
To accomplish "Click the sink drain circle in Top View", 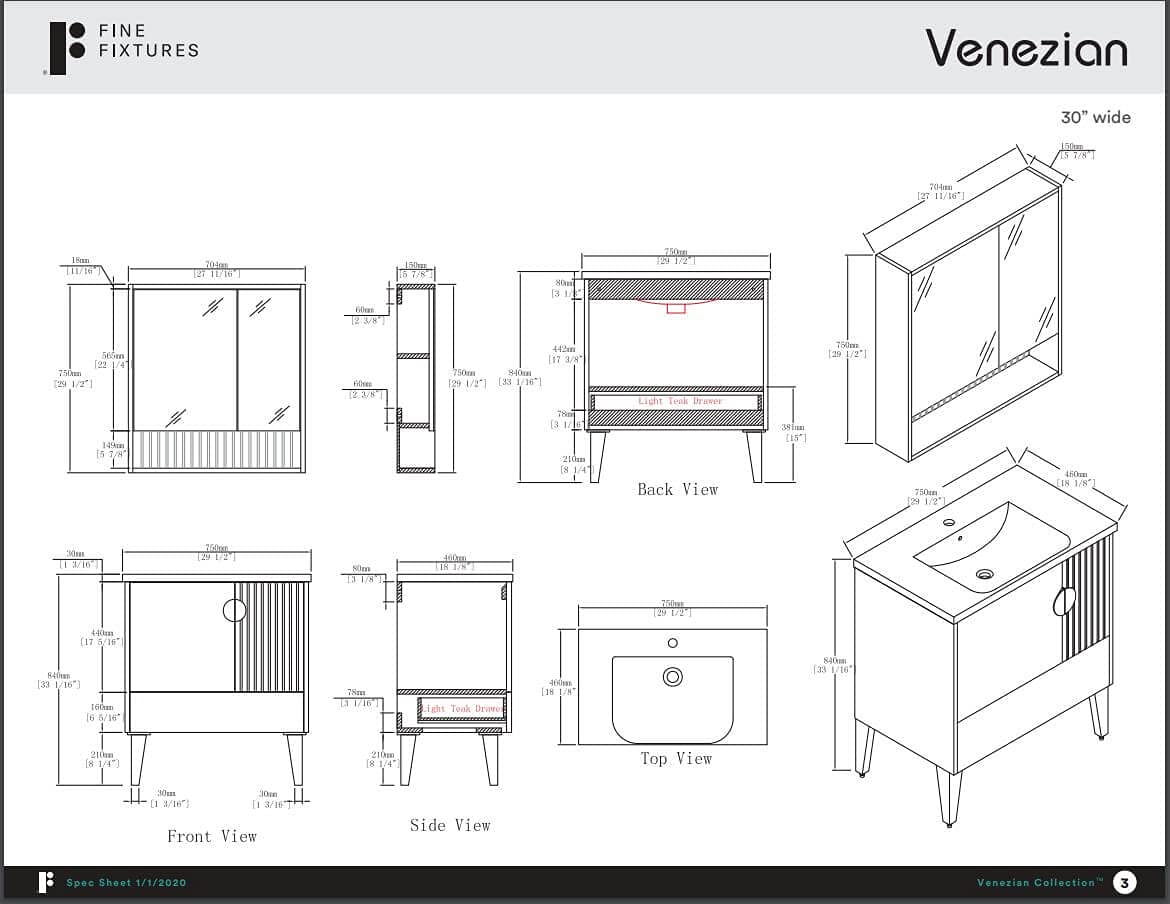I will 672,677.
